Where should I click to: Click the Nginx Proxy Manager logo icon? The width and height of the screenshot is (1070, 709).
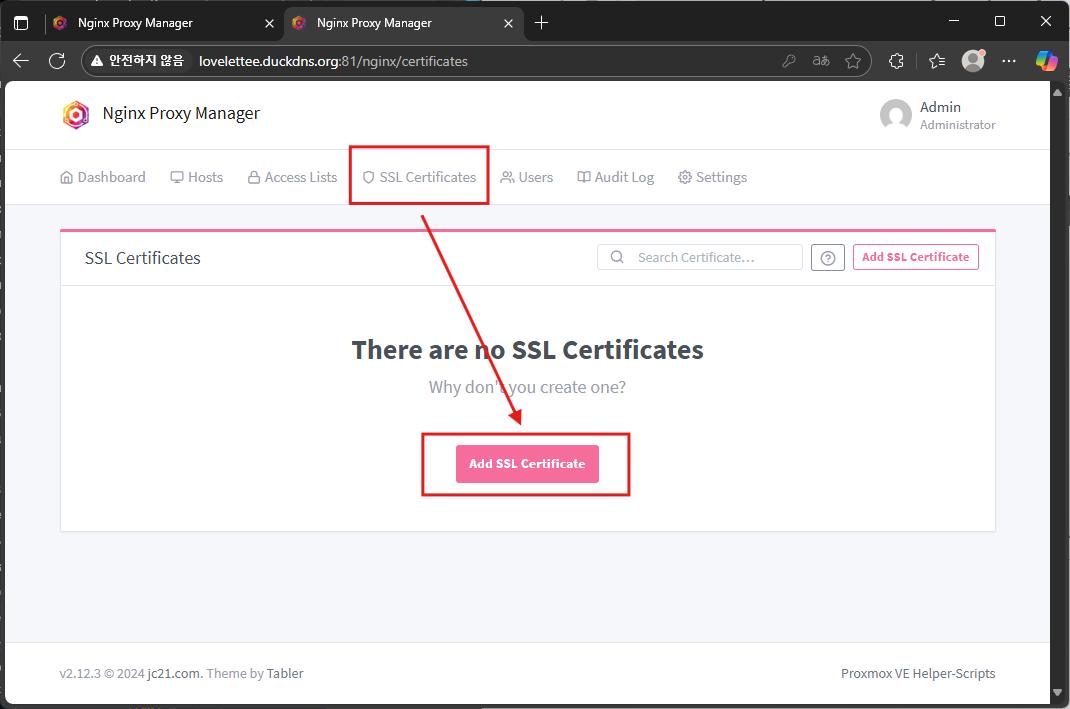pyautogui.click(x=76, y=115)
